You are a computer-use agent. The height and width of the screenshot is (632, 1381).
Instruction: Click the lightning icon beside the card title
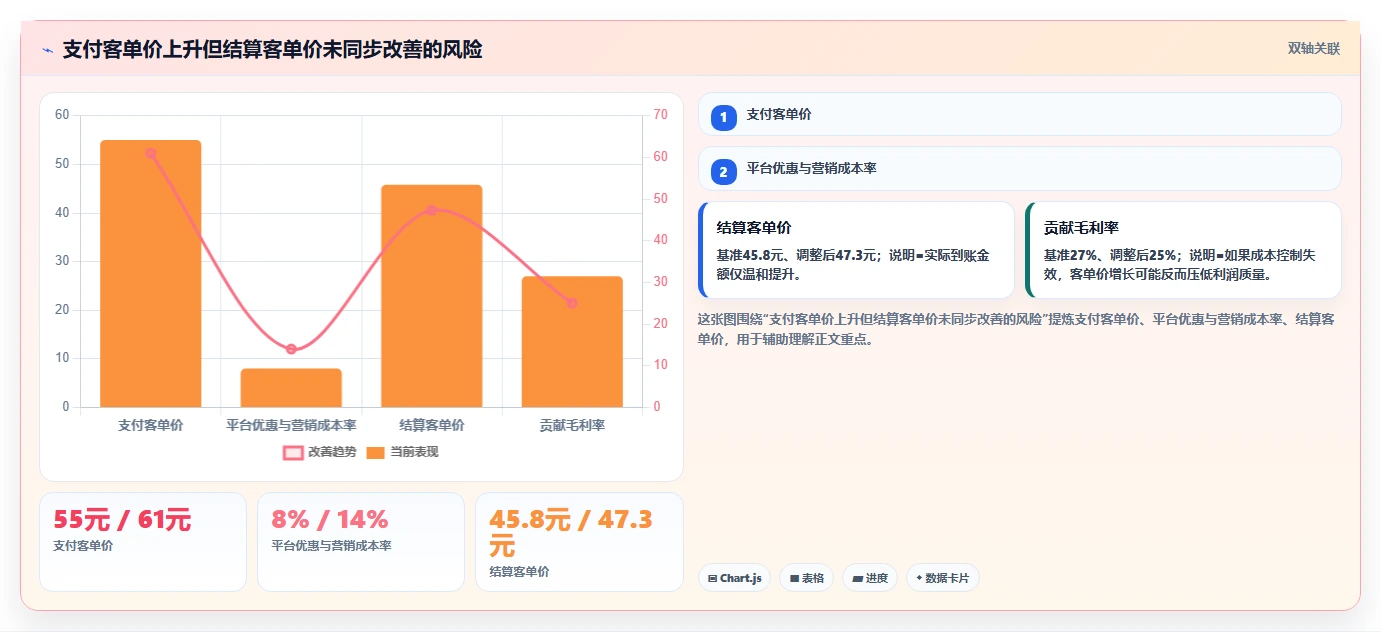point(47,50)
